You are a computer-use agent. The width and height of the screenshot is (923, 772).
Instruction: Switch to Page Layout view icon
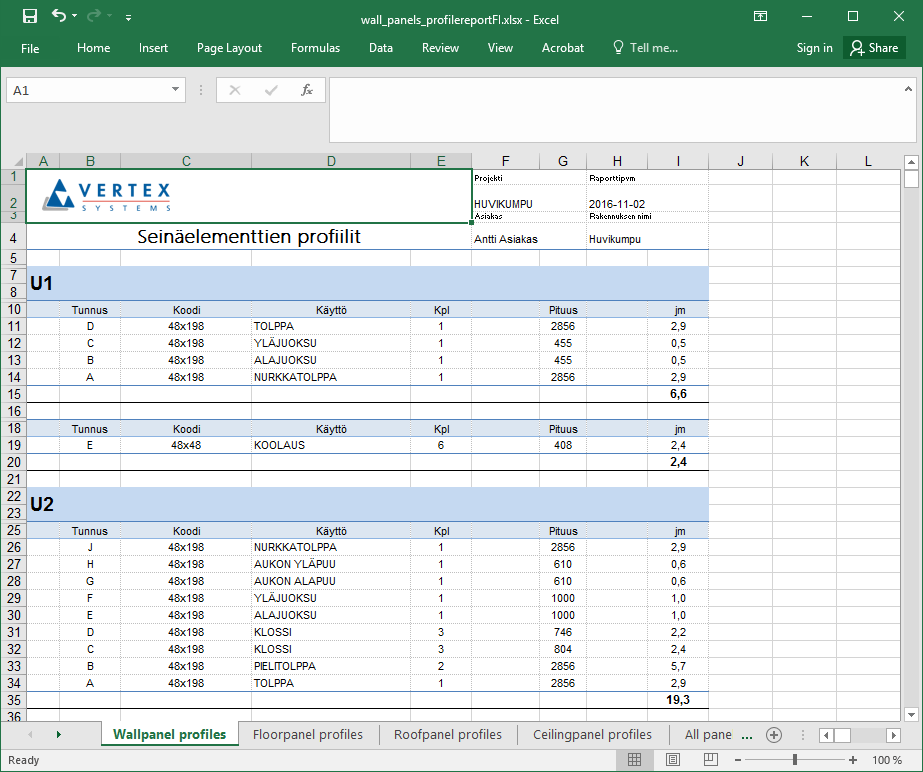tap(673, 760)
